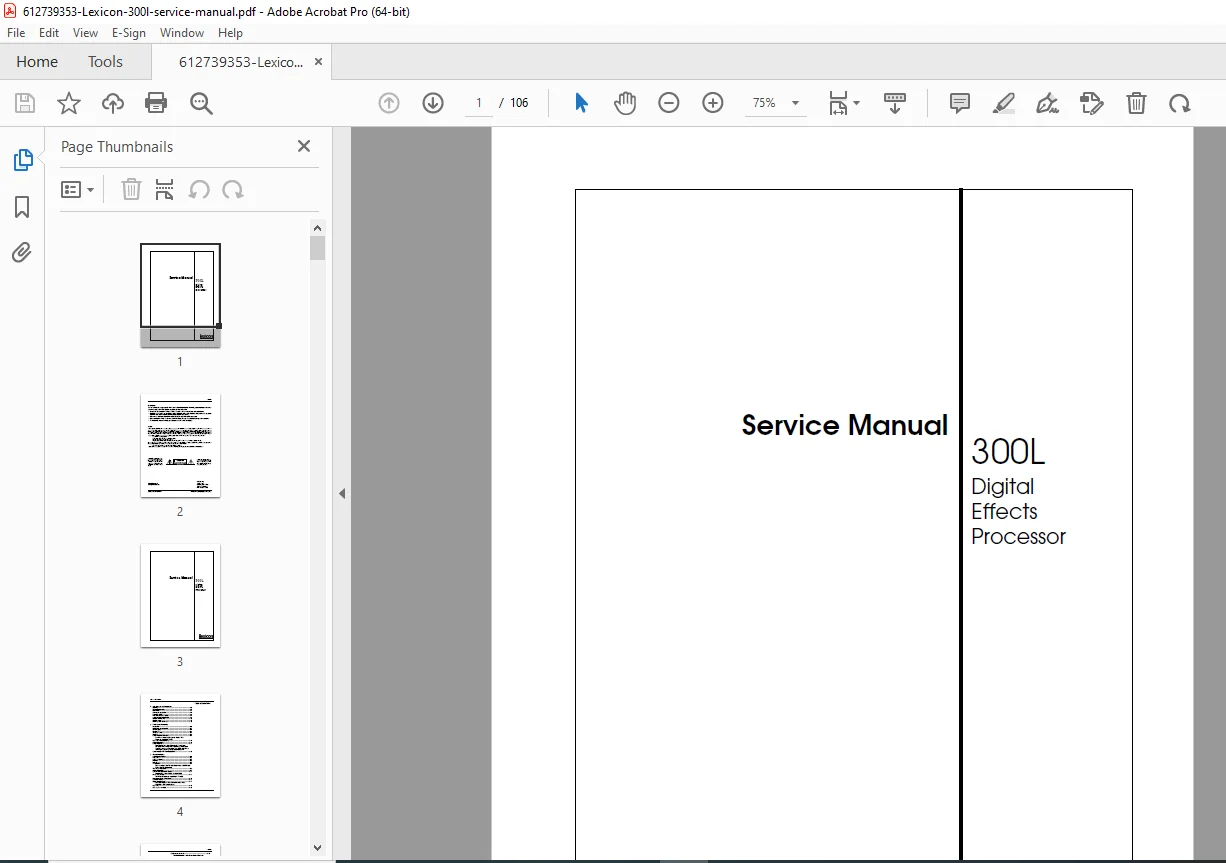The image size is (1226, 863).
Task: Click the 300L title text
Action: pyautogui.click(x=1008, y=453)
